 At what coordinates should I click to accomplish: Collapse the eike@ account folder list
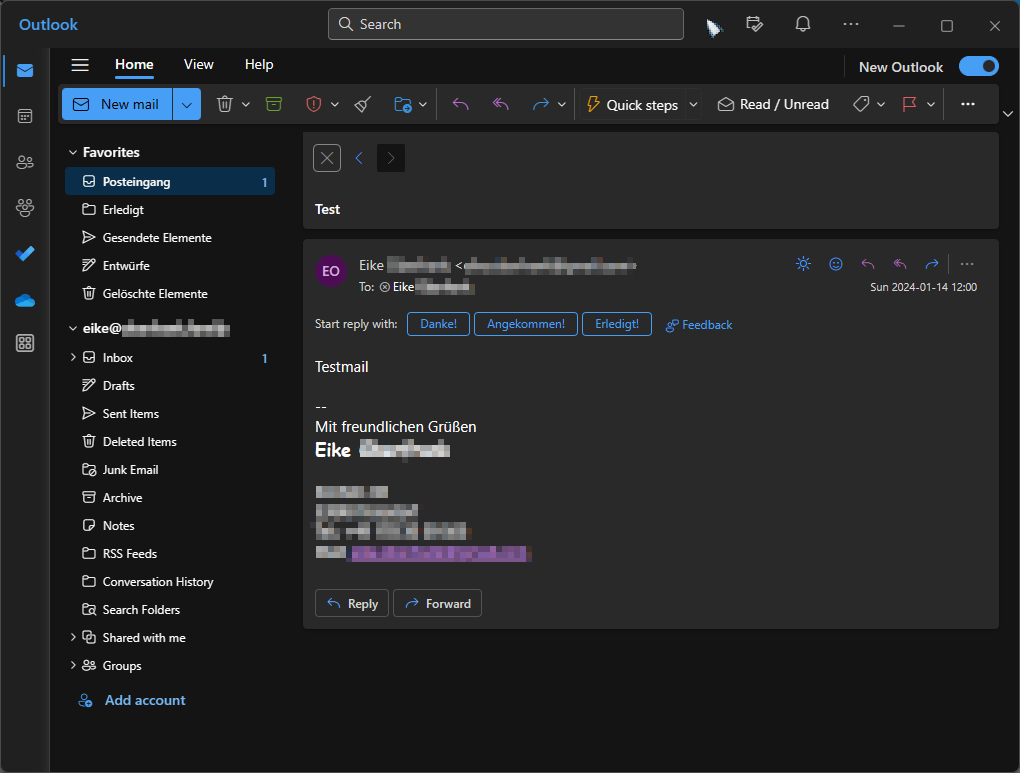click(73, 329)
